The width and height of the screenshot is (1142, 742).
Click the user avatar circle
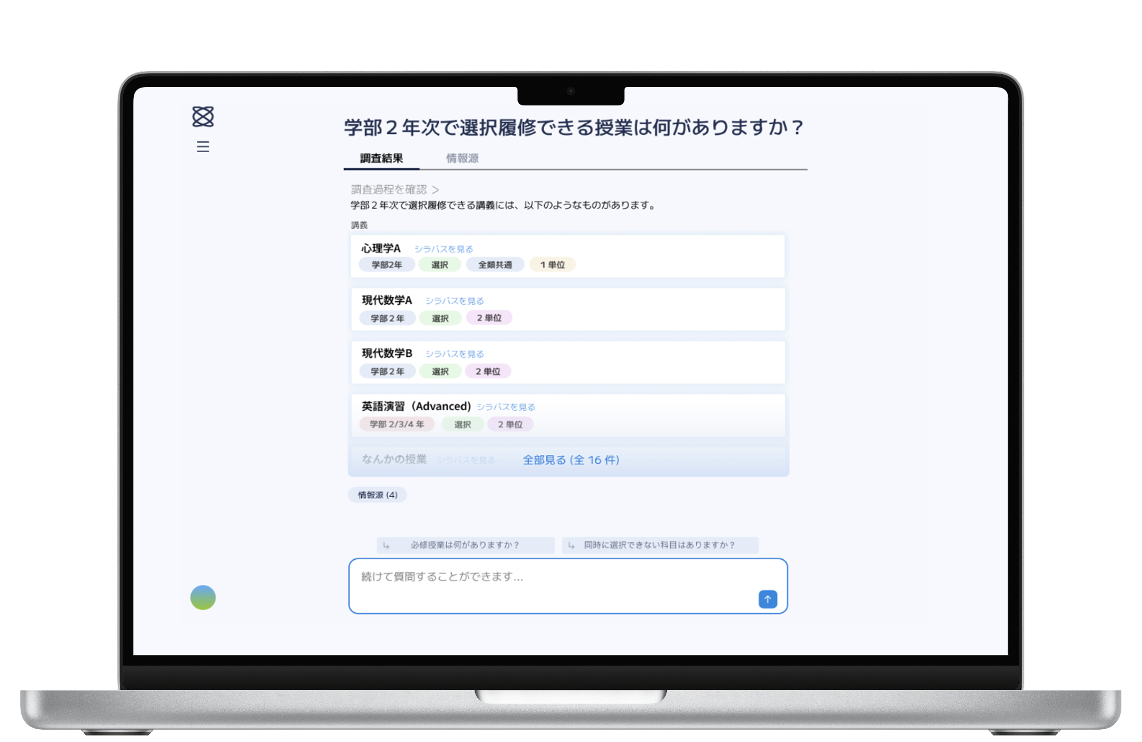tap(203, 598)
